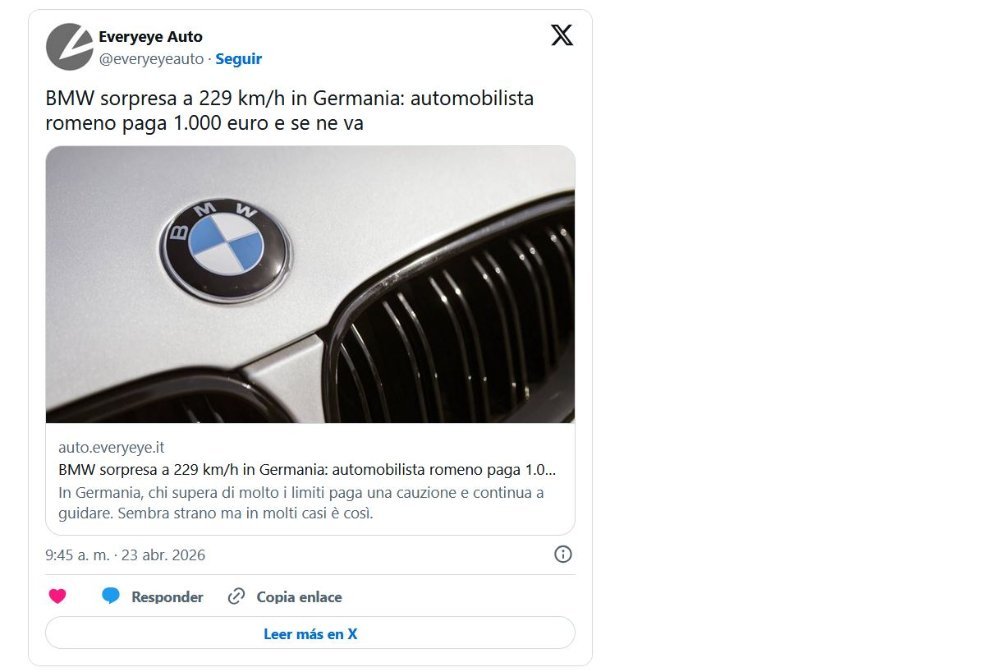Screen dimensions: 1000x672
Task: Click the tweet text about BMW at 229 km/h
Action: point(290,111)
